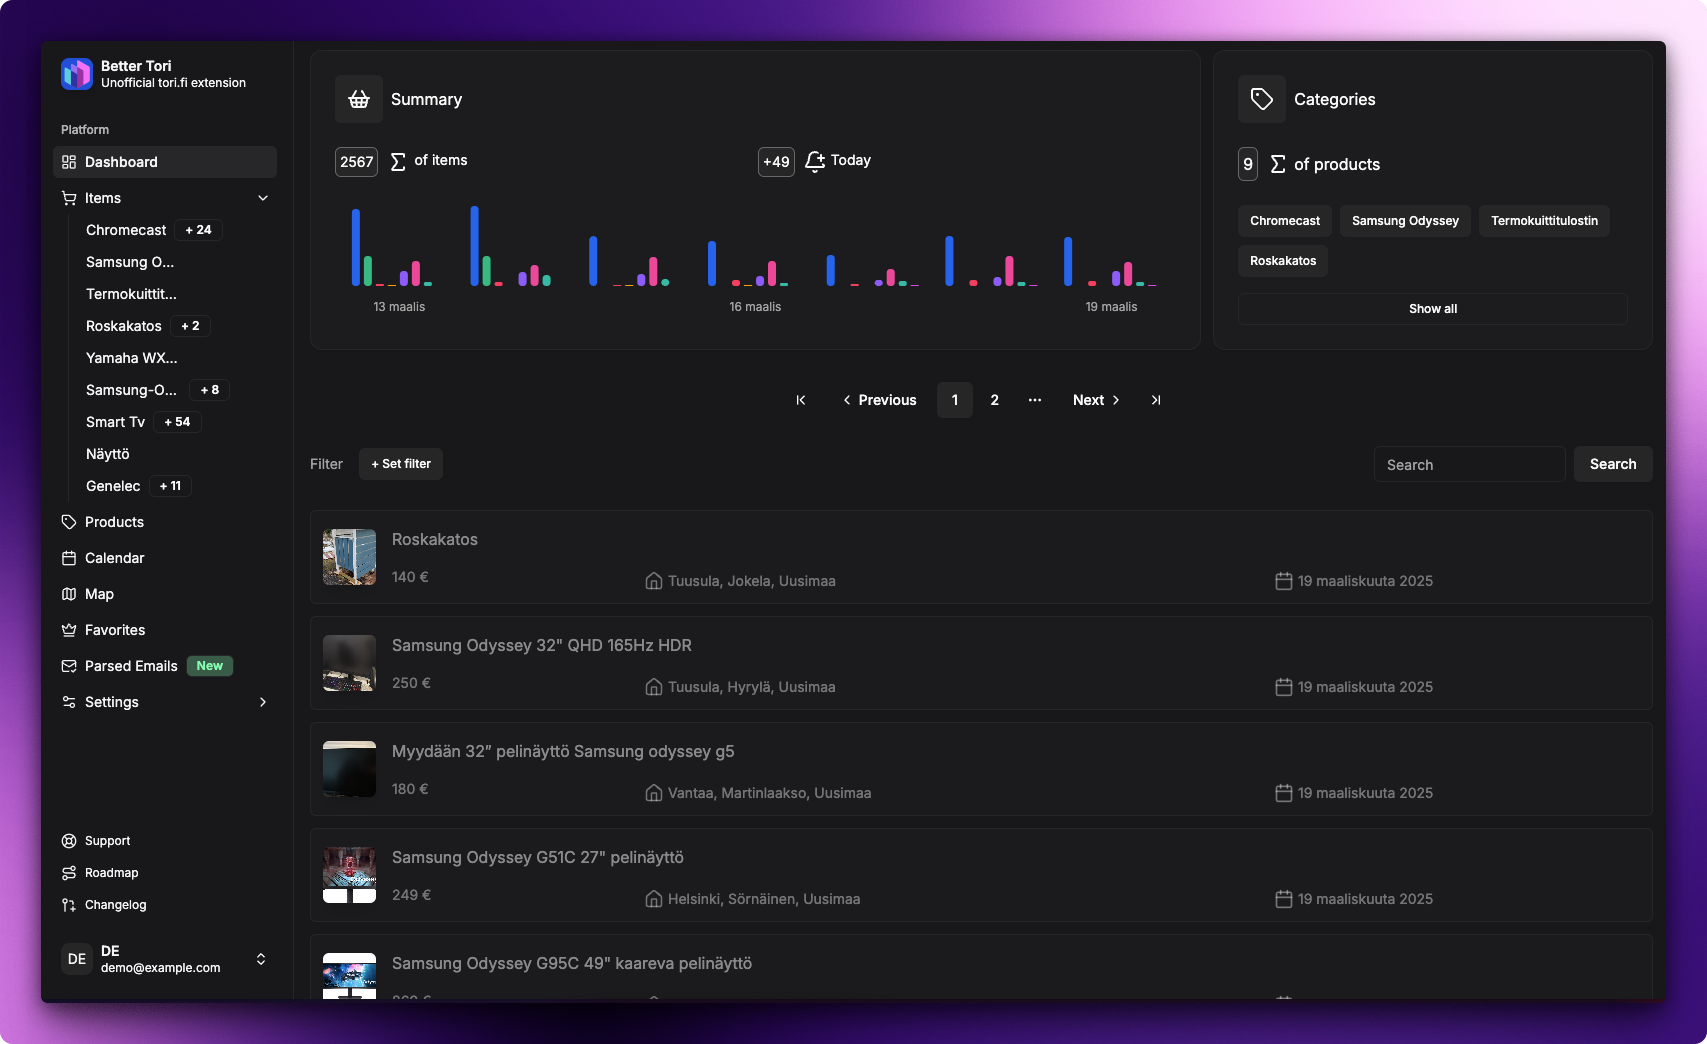The height and width of the screenshot is (1044, 1707).
Task: Click the Better Tori logo icon
Action: pos(77,74)
